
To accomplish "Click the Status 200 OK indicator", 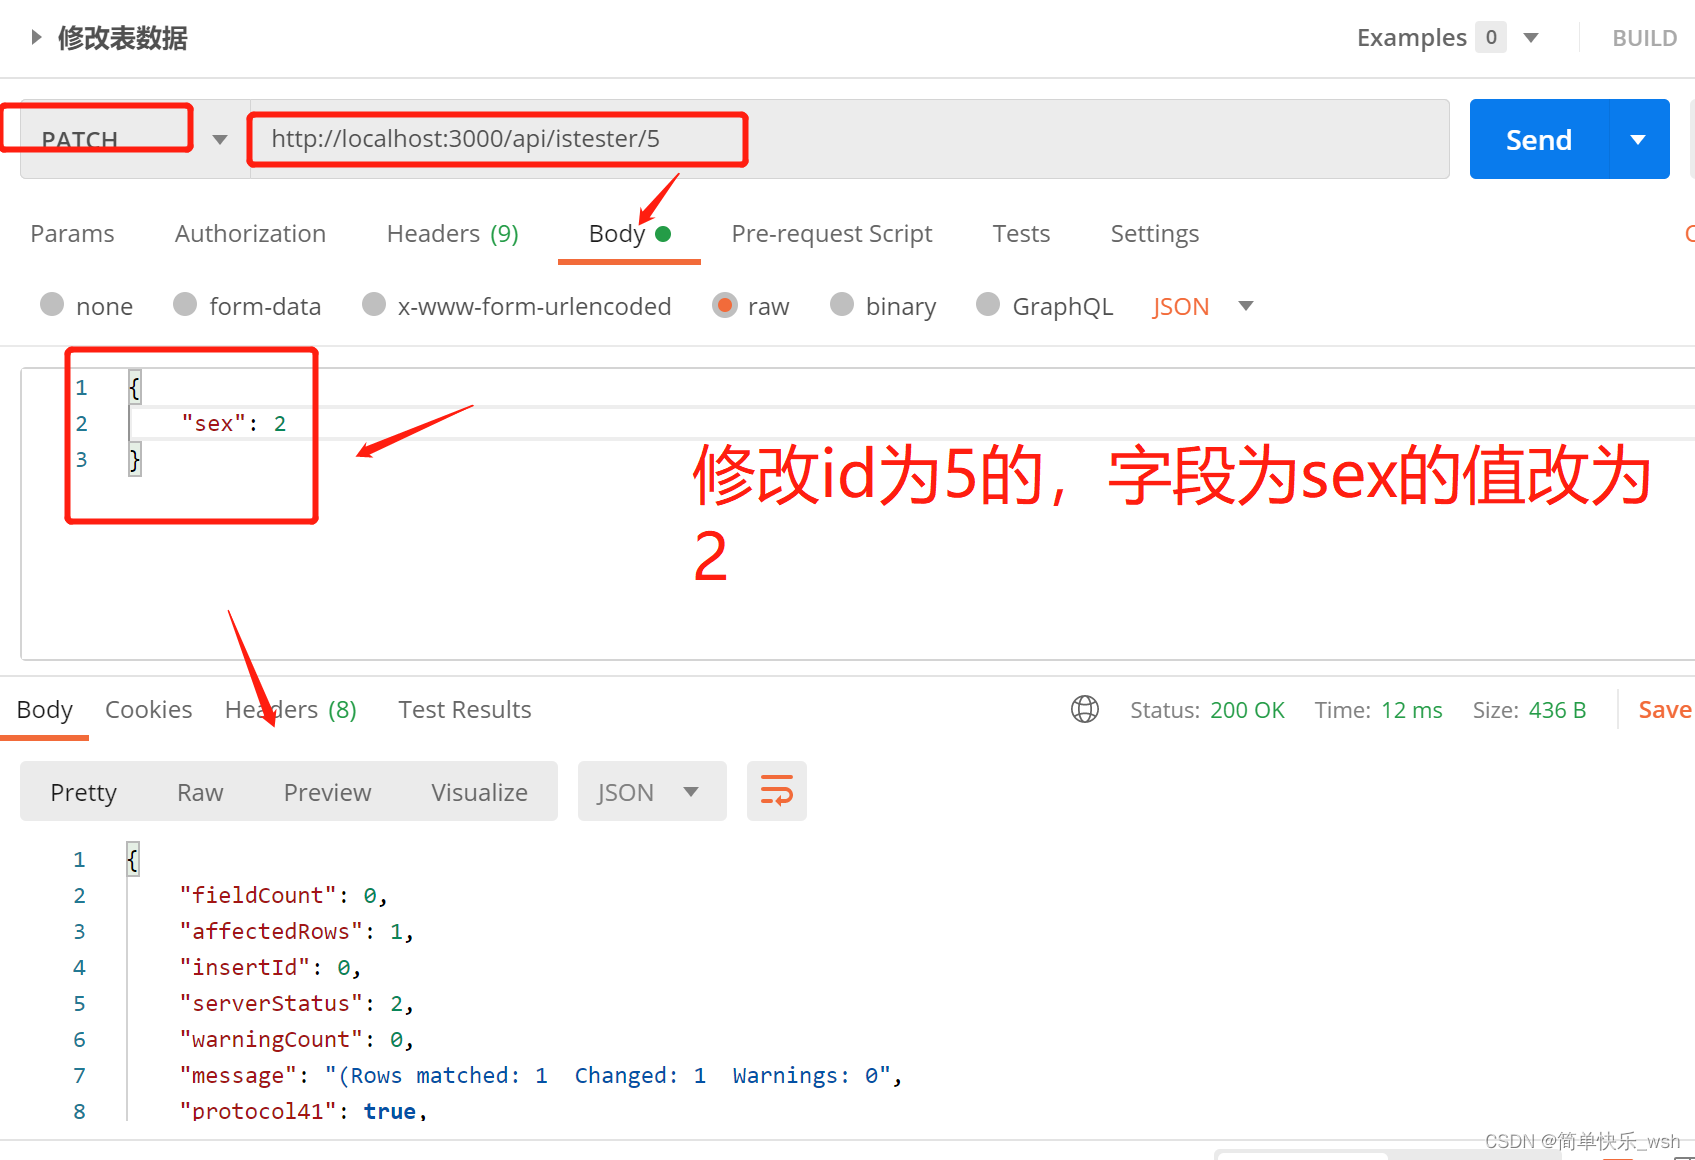I will pyautogui.click(x=1207, y=710).
